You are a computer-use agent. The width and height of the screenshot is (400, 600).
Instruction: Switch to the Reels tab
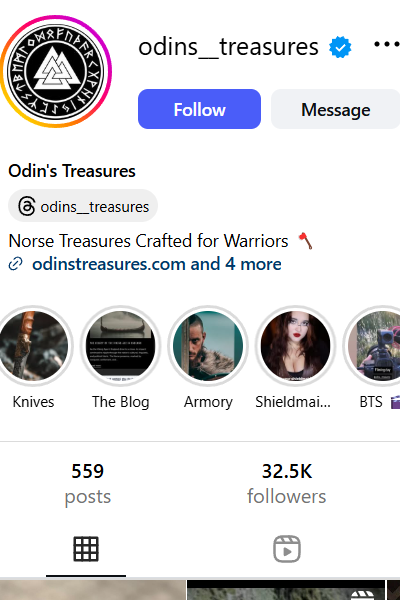pos(287,549)
